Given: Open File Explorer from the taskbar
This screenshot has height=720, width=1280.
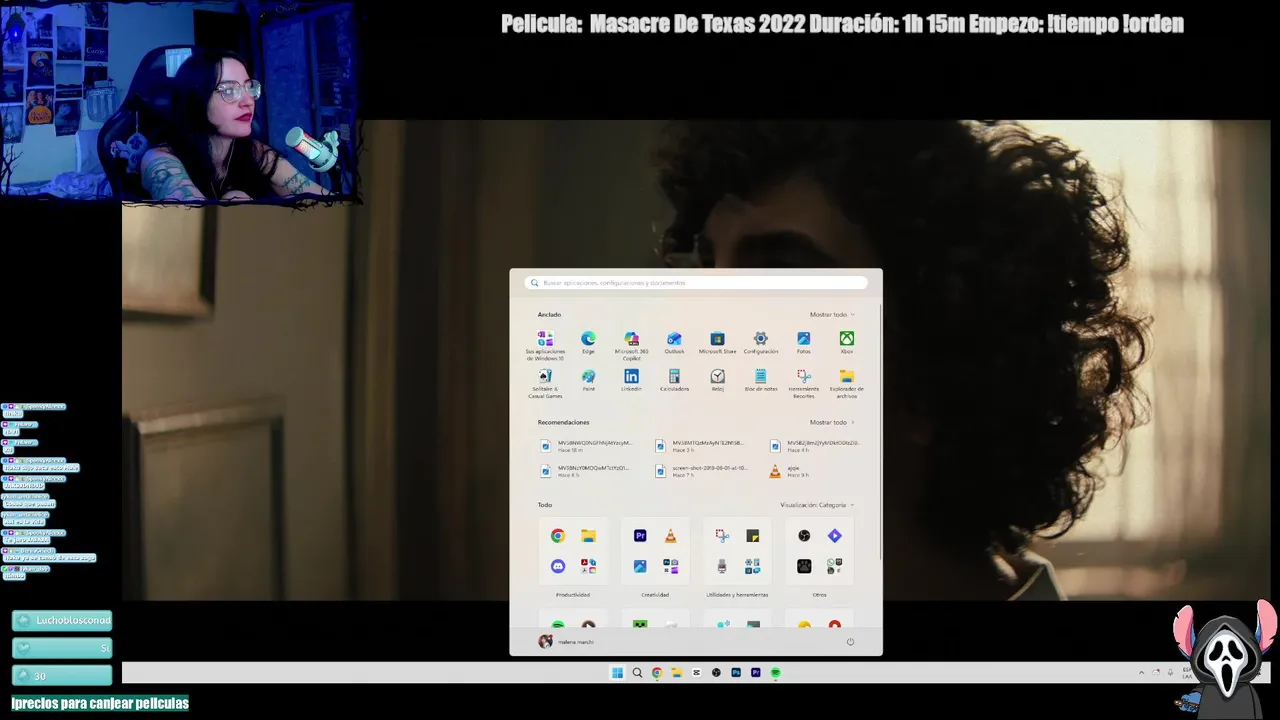Looking at the screenshot, I should 677,673.
